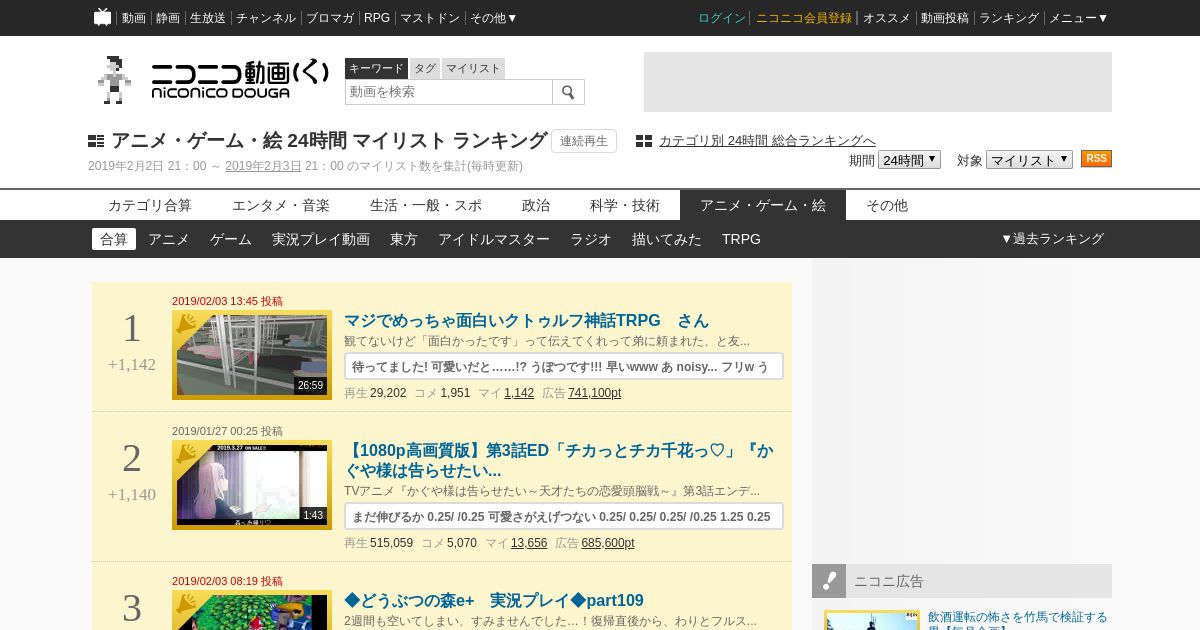Select the ラジオ subcategory

(x=591, y=239)
